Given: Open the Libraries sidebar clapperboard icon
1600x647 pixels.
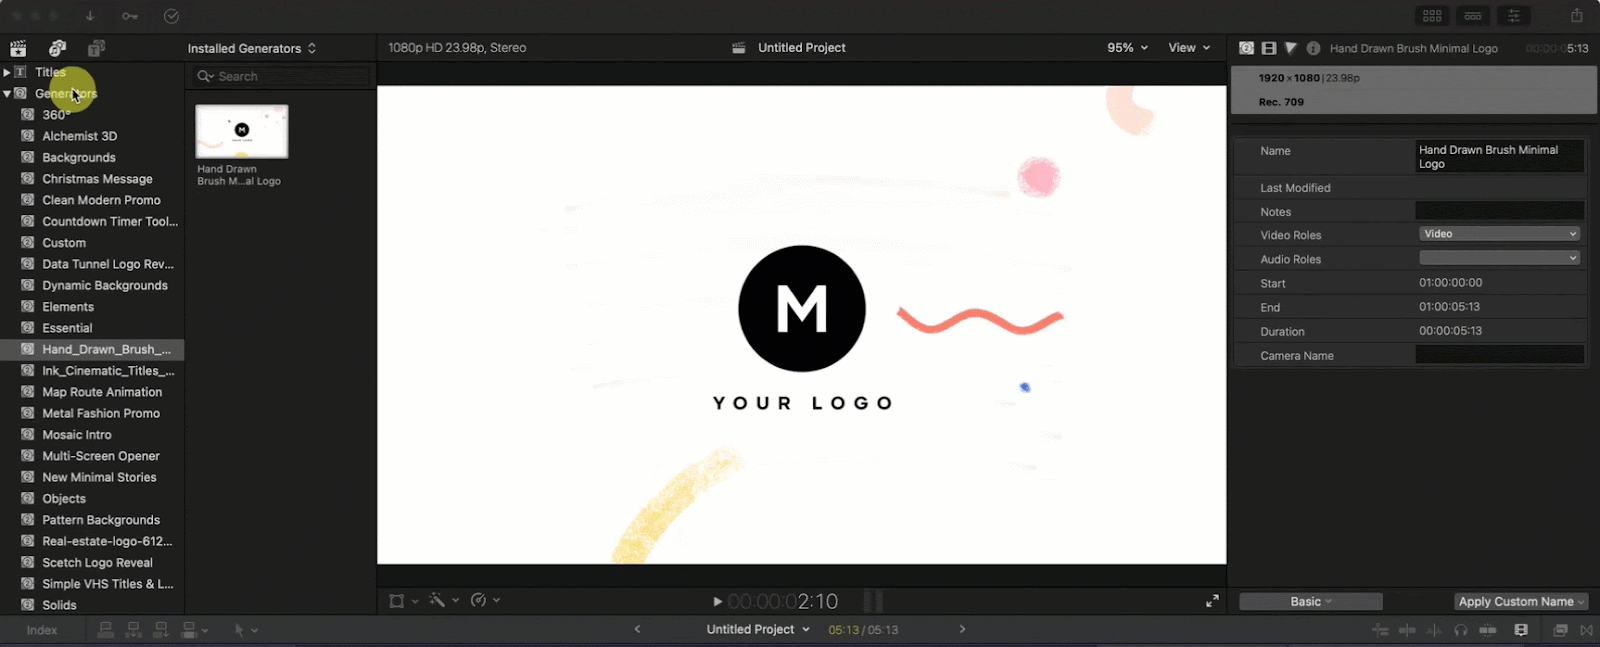Looking at the screenshot, I should point(18,48).
